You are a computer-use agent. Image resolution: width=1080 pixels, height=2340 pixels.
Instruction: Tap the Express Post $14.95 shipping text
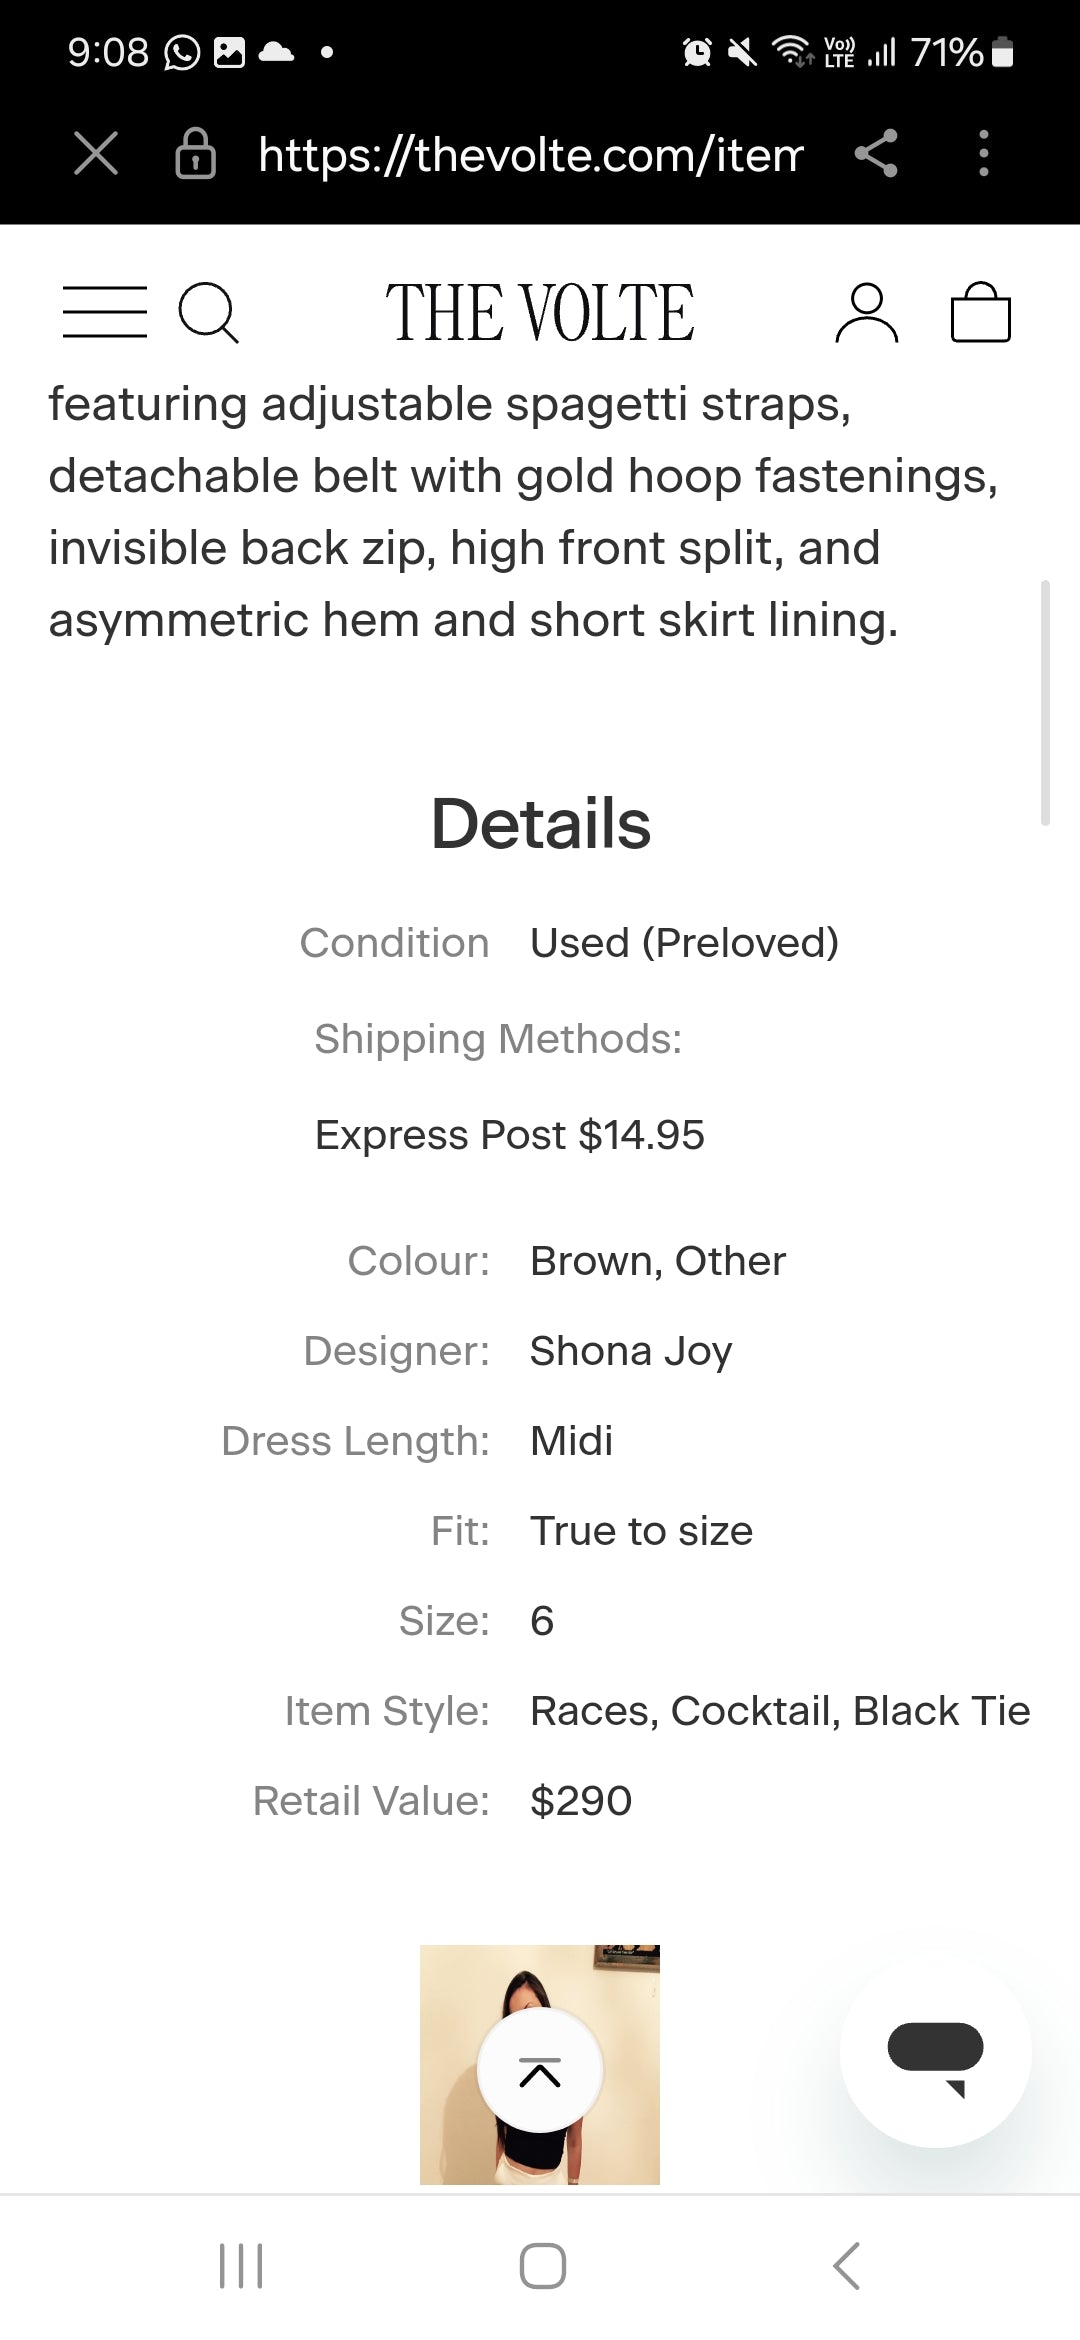click(509, 1135)
